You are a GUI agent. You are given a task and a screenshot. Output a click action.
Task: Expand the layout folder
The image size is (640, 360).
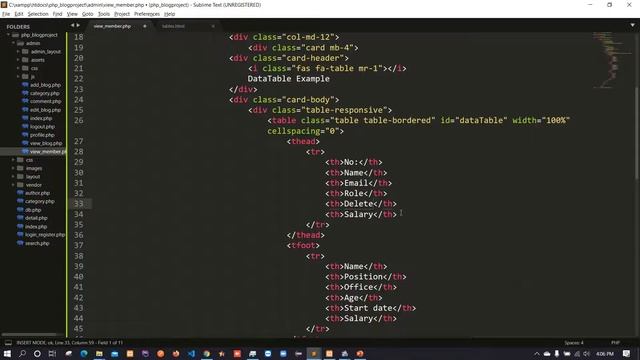(x=13, y=177)
